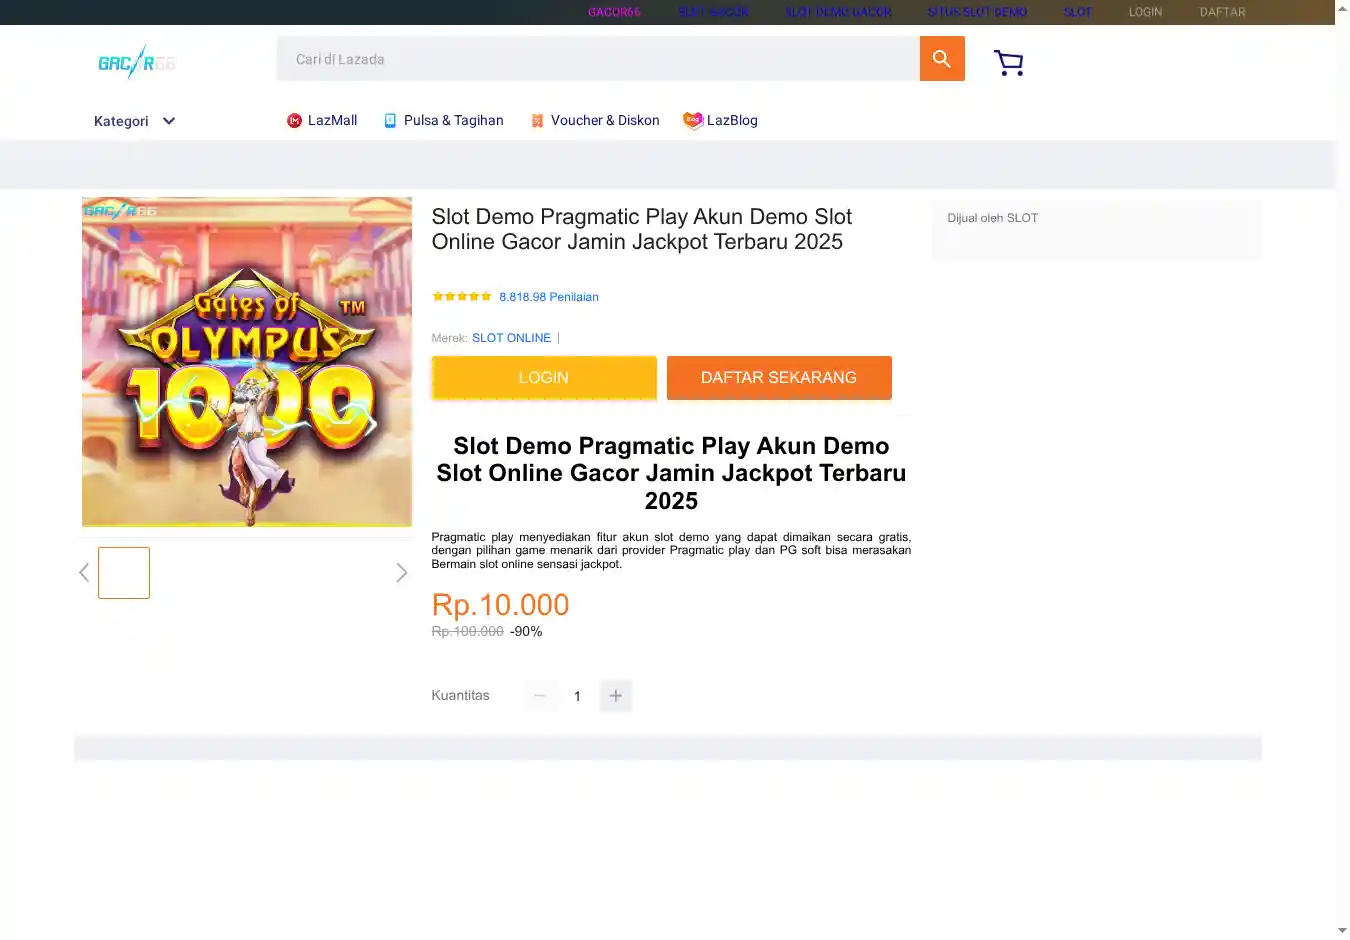Expand the Kategori dropdown chevron

point(169,121)
